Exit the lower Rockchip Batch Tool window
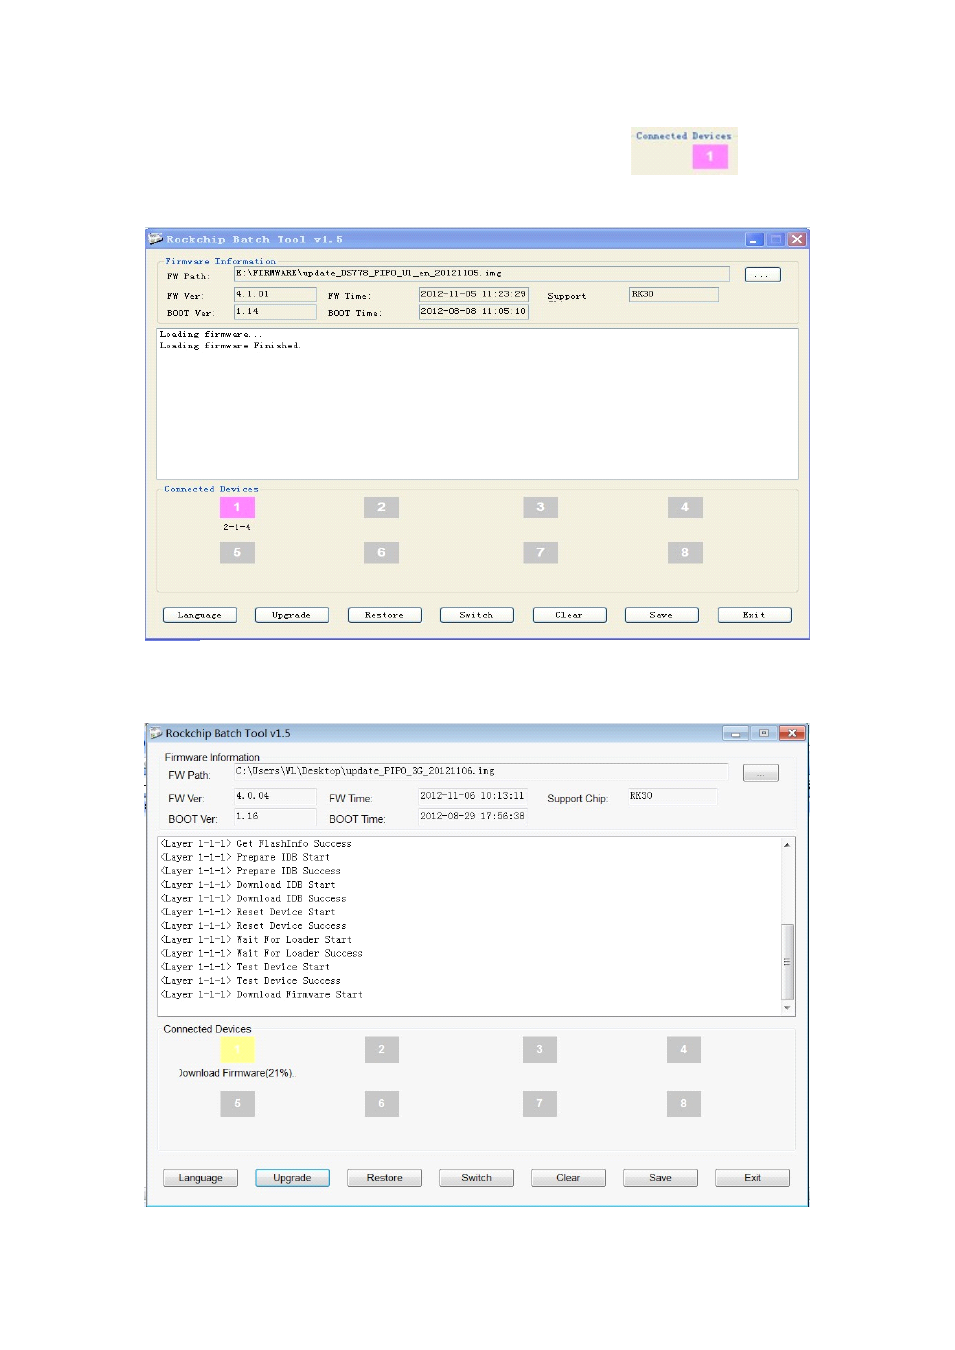This screenshot has height=1350, width=955. 752,1178
